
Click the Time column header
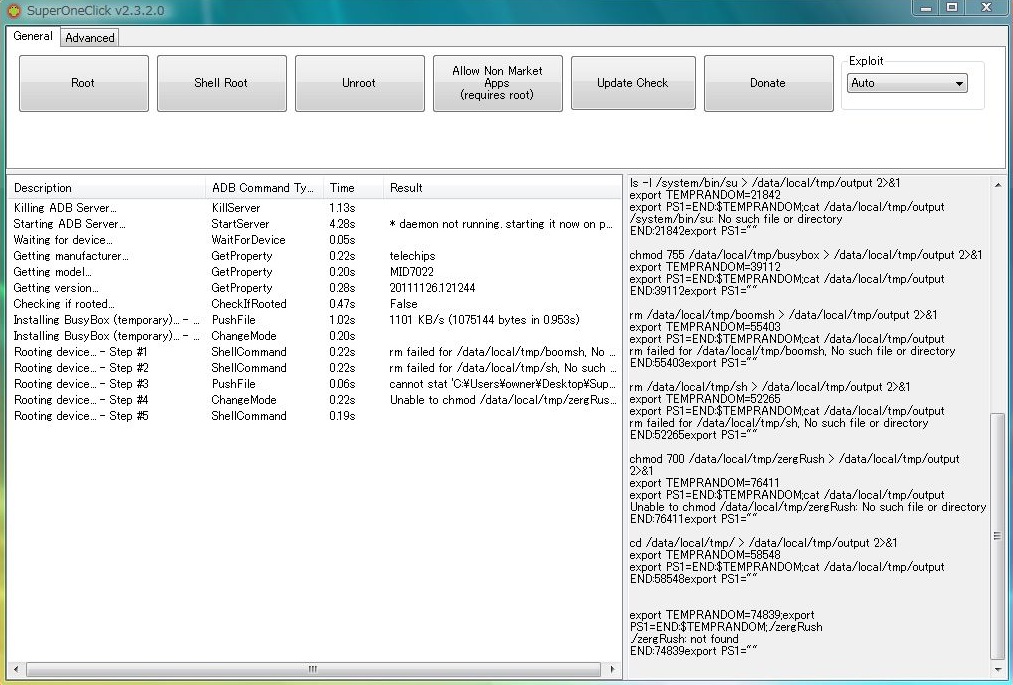click(x=352, y=188)
